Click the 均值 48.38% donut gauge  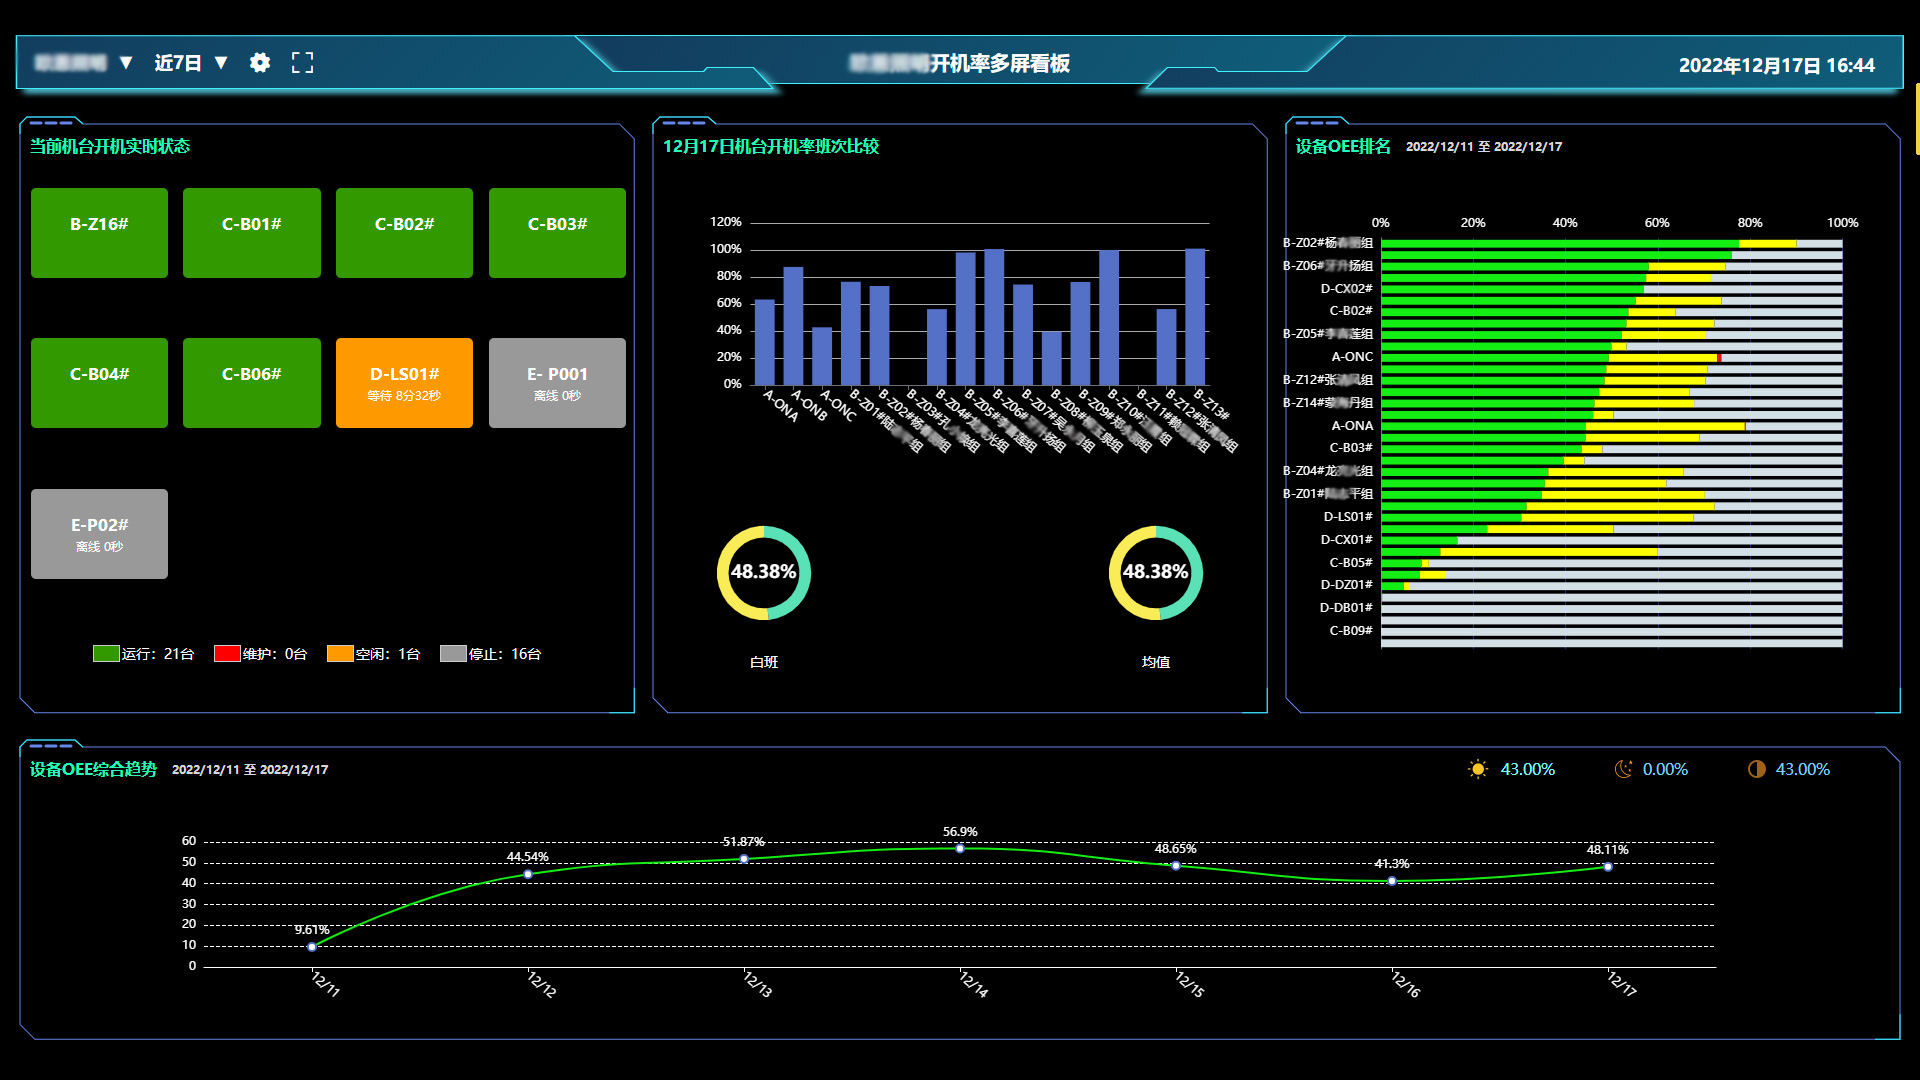click(1155, 572)
